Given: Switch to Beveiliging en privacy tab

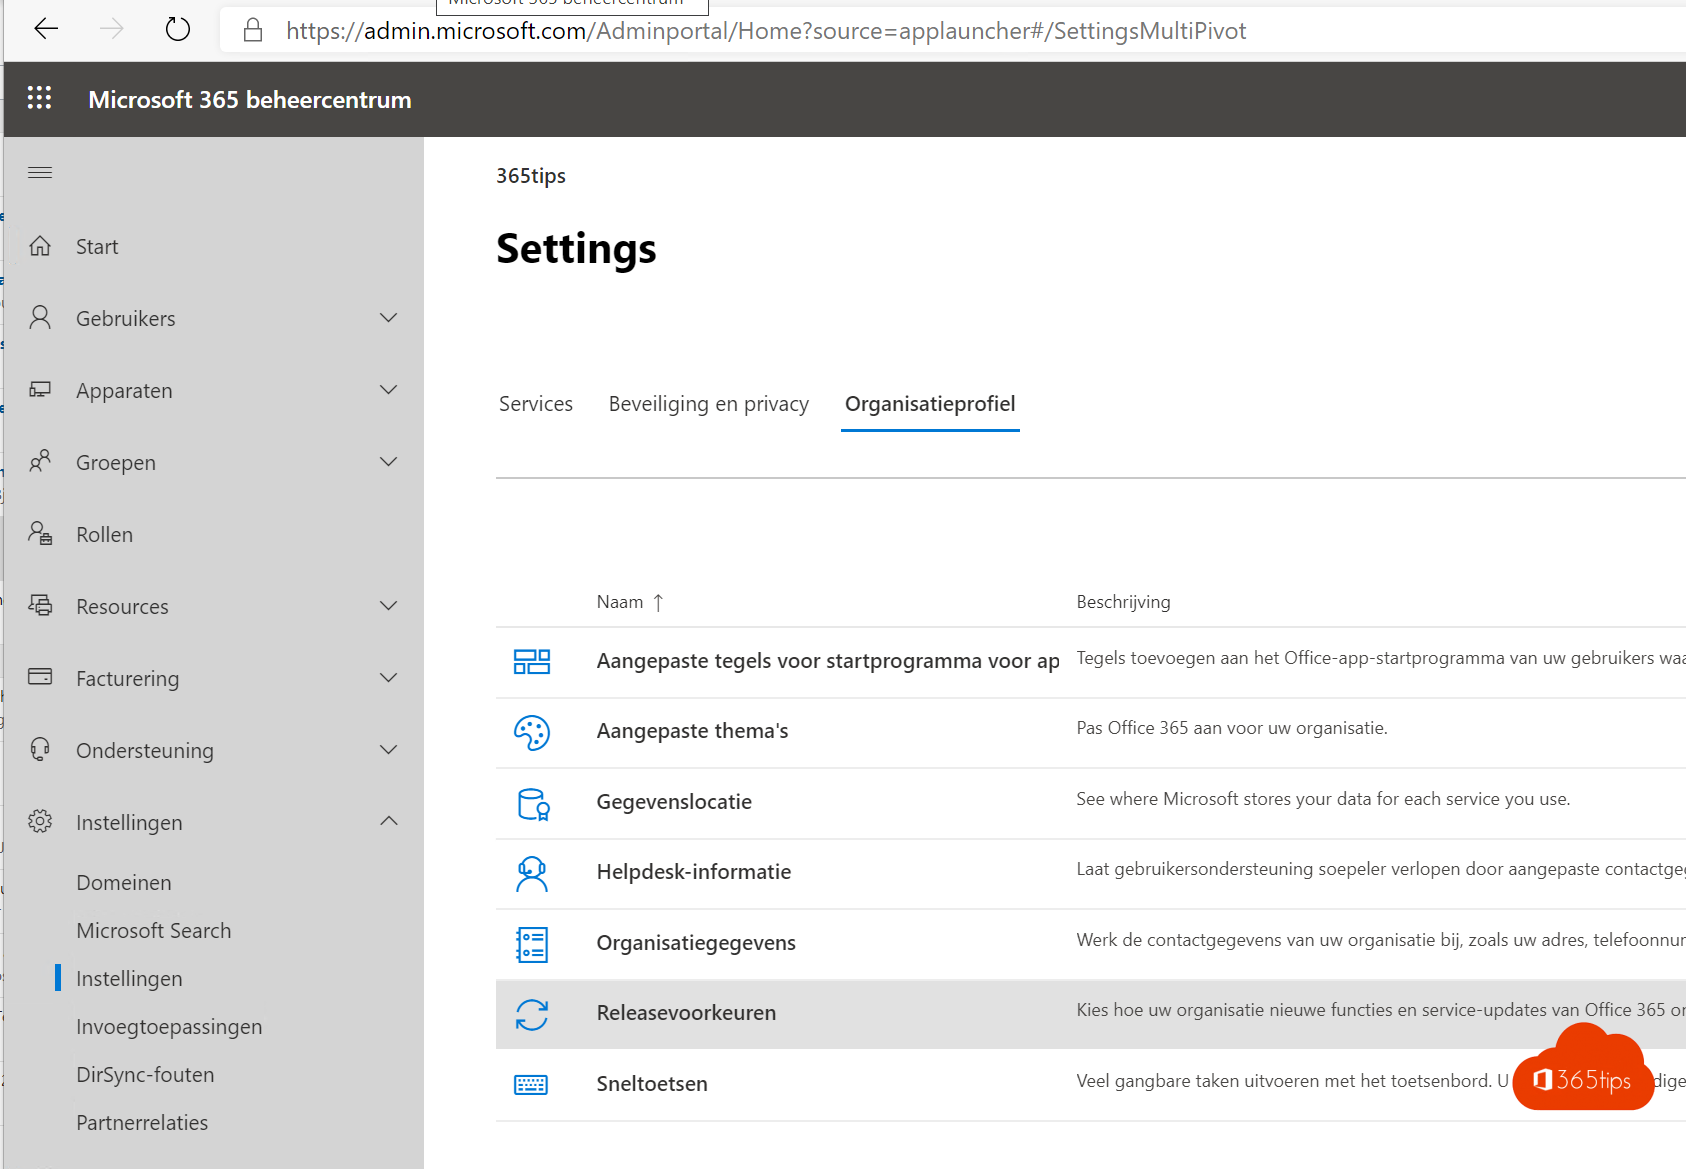Looking at the screenshot, I should pos(709,404).
